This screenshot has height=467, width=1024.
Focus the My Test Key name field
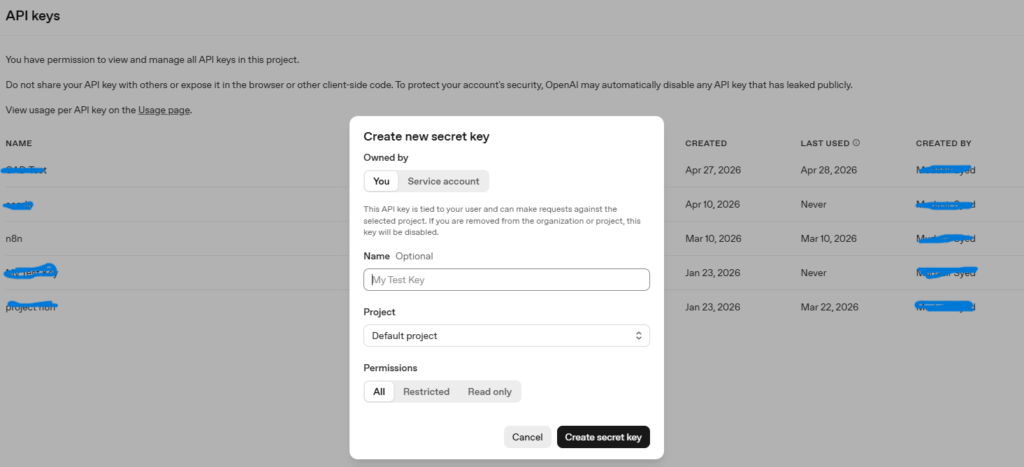pos(506,280)
